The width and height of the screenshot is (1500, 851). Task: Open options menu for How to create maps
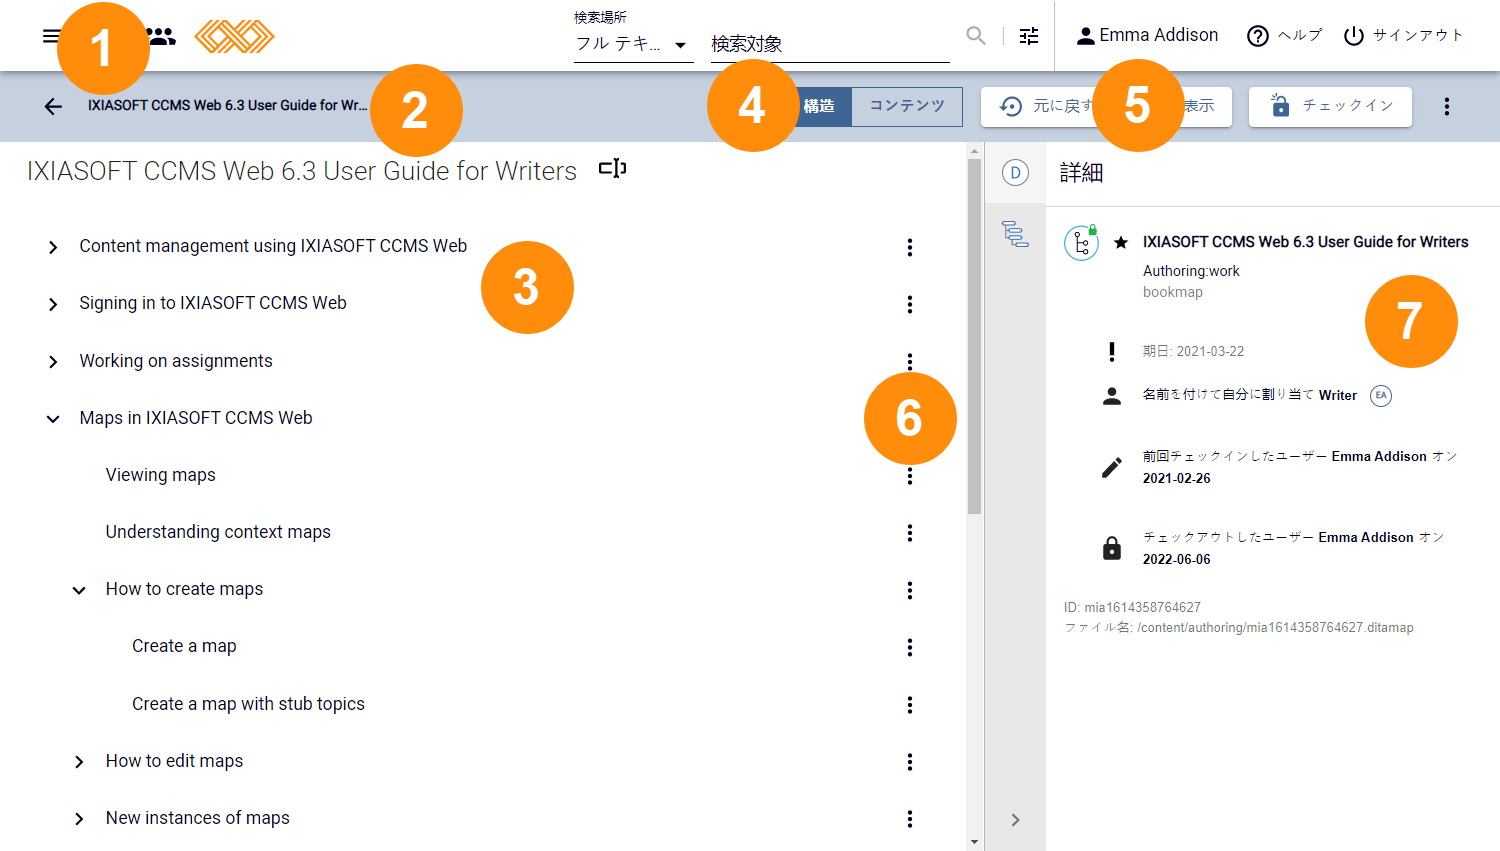(x=910, y=590)
